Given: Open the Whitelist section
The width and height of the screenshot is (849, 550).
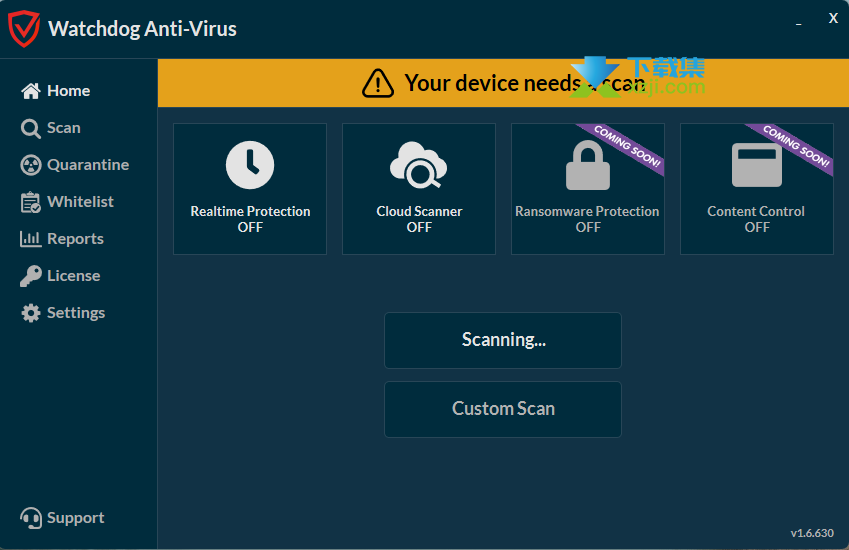Looking at the screenshot, I should coord(80,202).
